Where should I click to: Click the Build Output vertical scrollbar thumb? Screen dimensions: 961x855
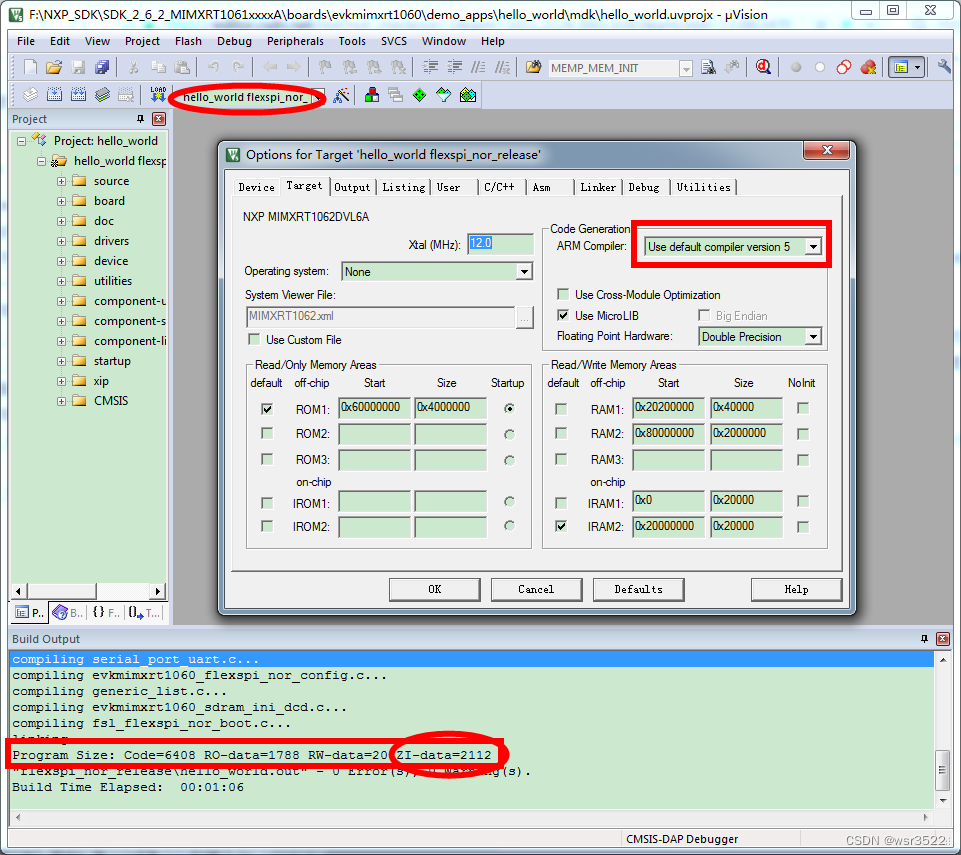tap(943, 770)
